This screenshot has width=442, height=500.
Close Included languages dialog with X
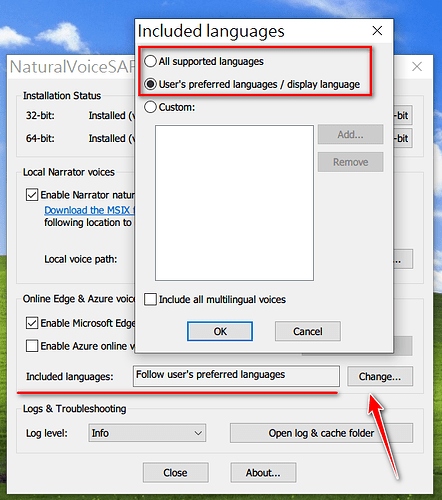click(377, 31)
